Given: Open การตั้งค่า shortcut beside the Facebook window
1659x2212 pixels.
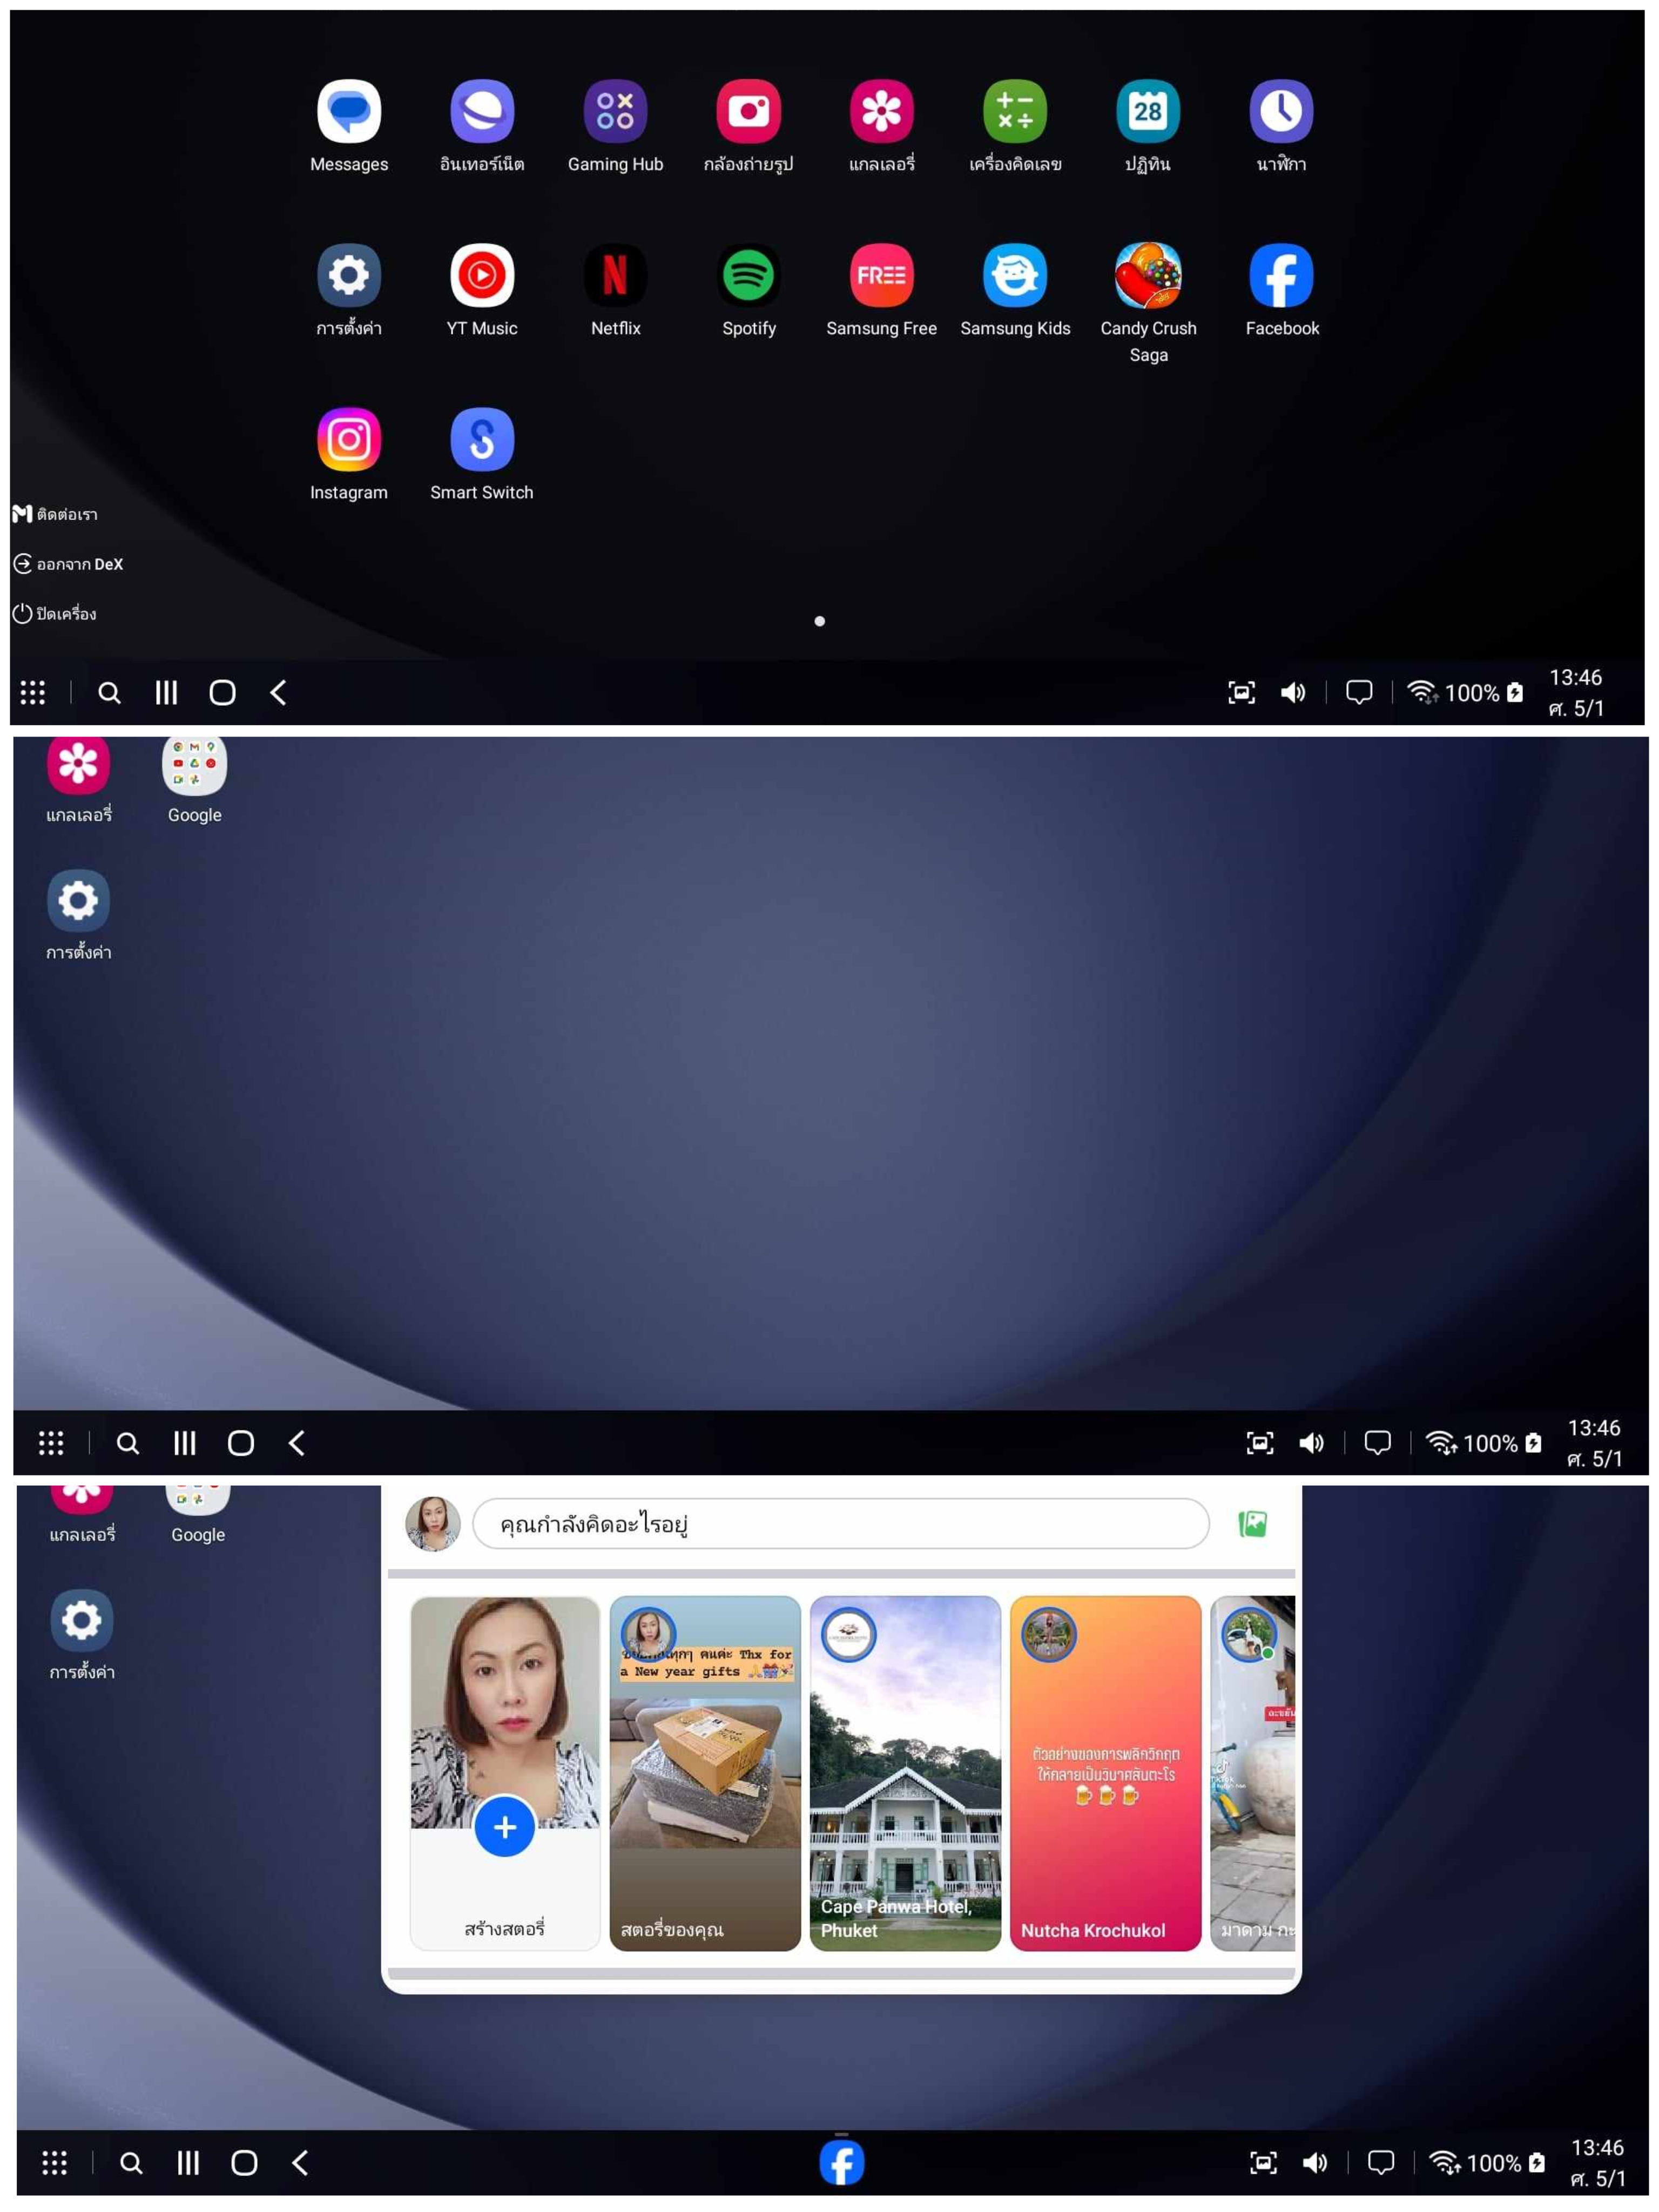Looking at the screenshot, I should click(81, 1620).
